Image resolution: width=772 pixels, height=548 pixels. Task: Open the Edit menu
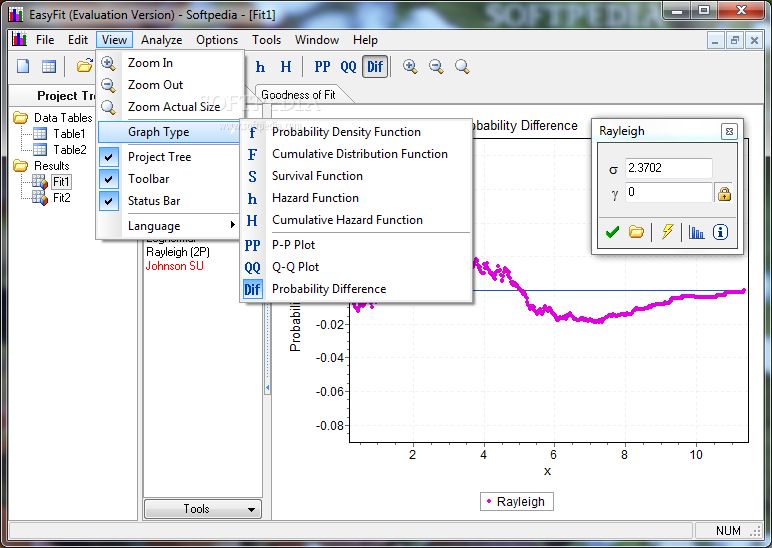tap(78, 40)
